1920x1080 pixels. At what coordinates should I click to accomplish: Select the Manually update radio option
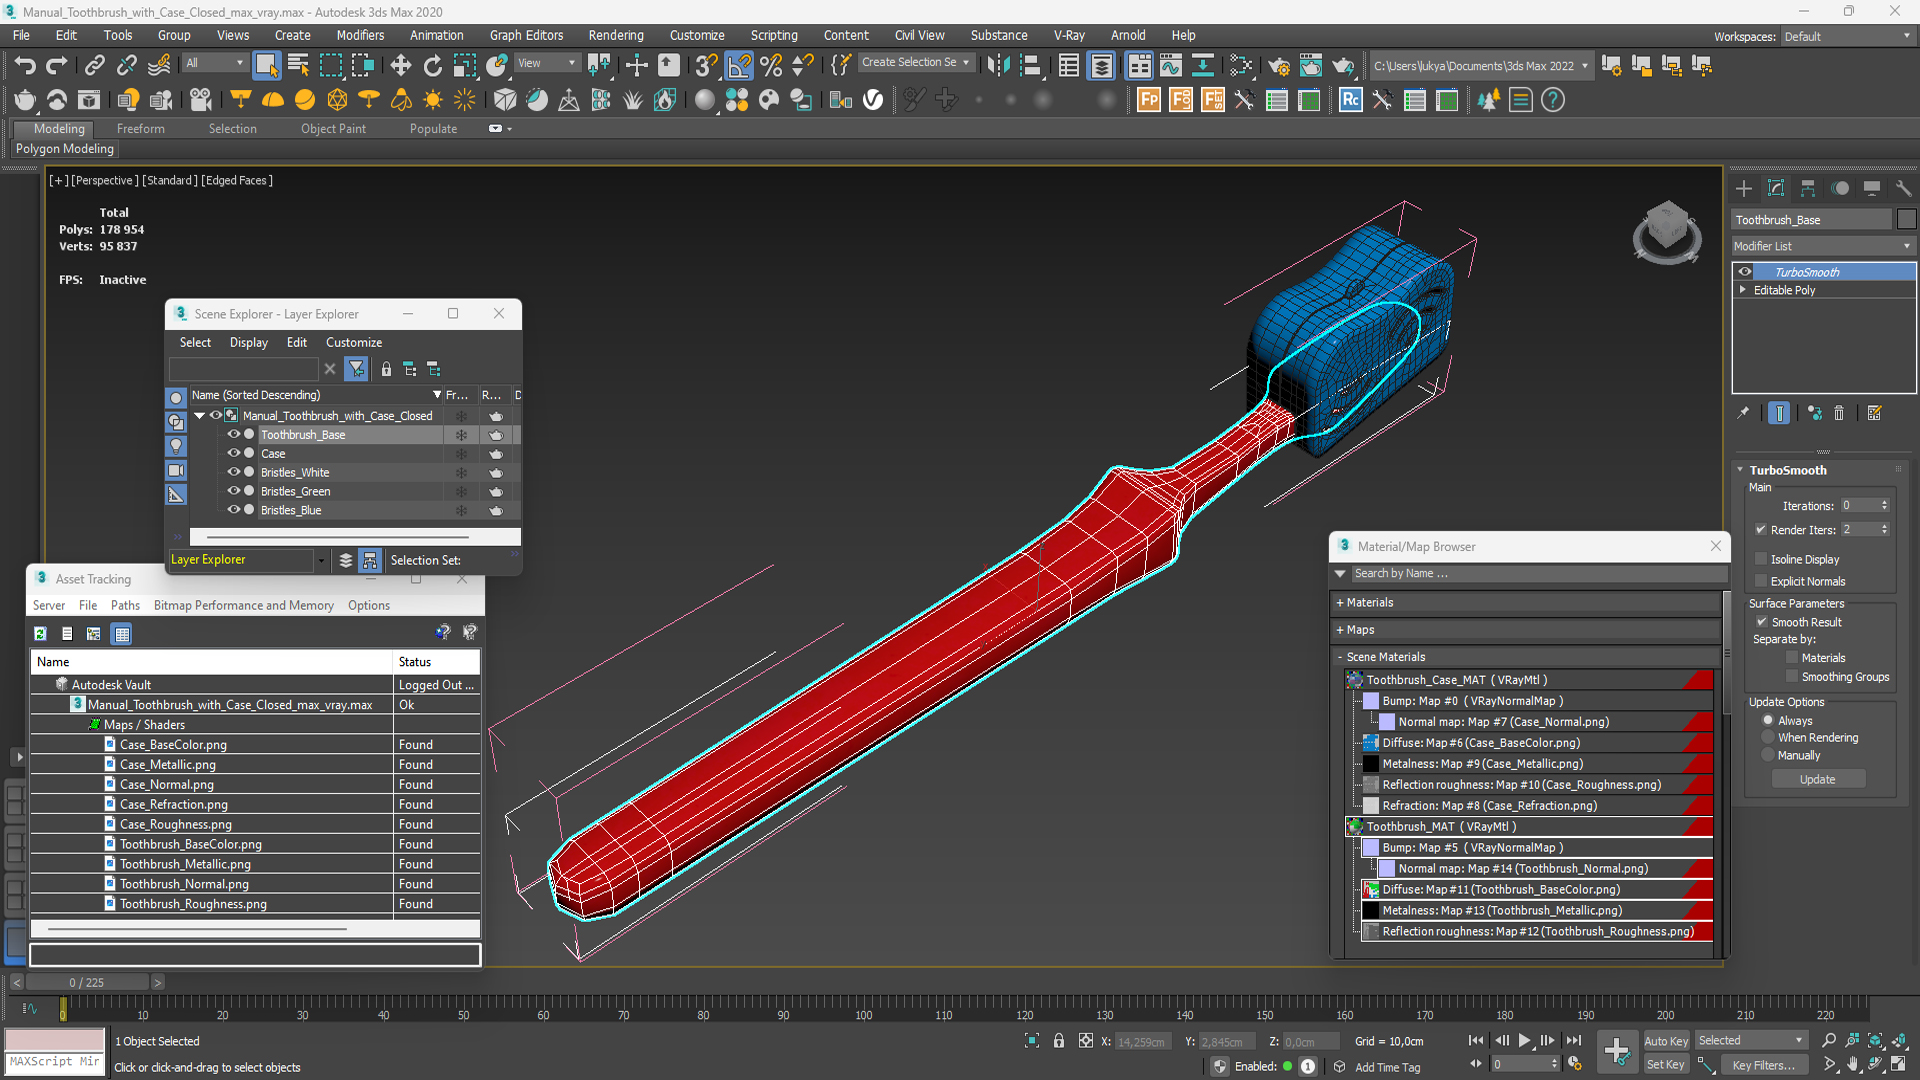tap(1768, 756)
